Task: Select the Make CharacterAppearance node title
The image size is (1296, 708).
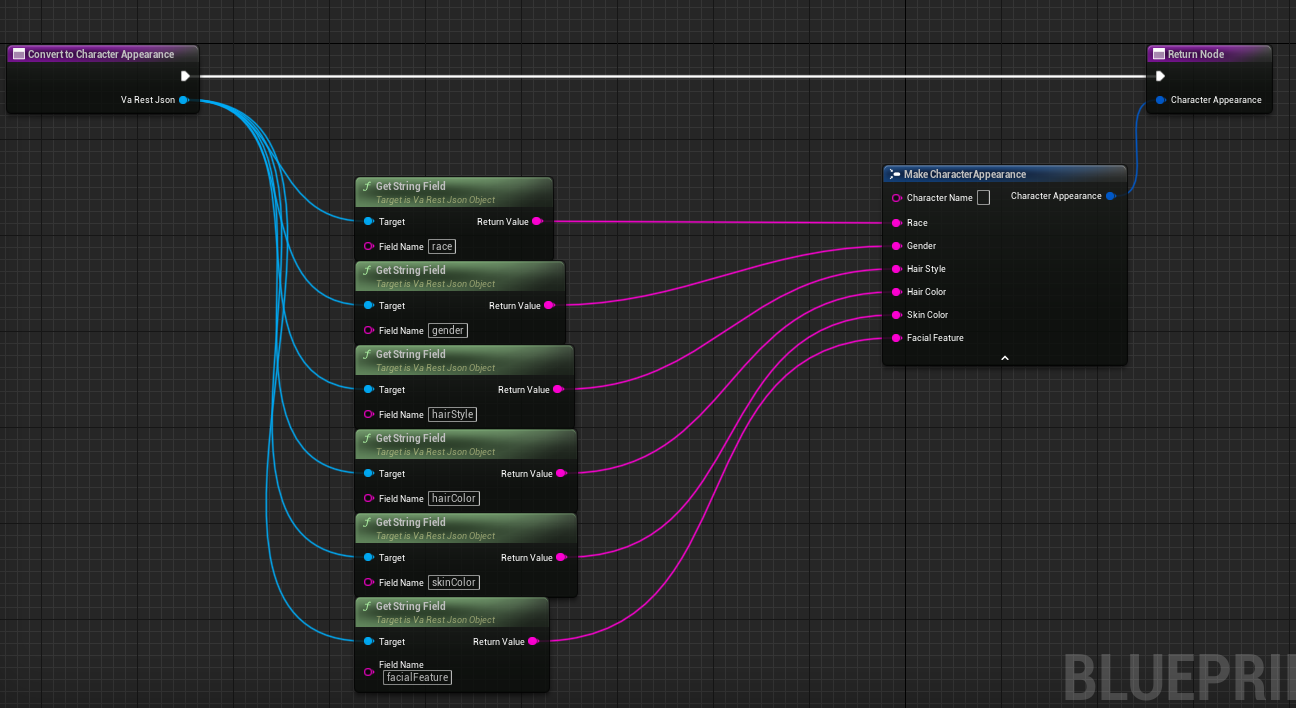Action: [x=965, y=174]
